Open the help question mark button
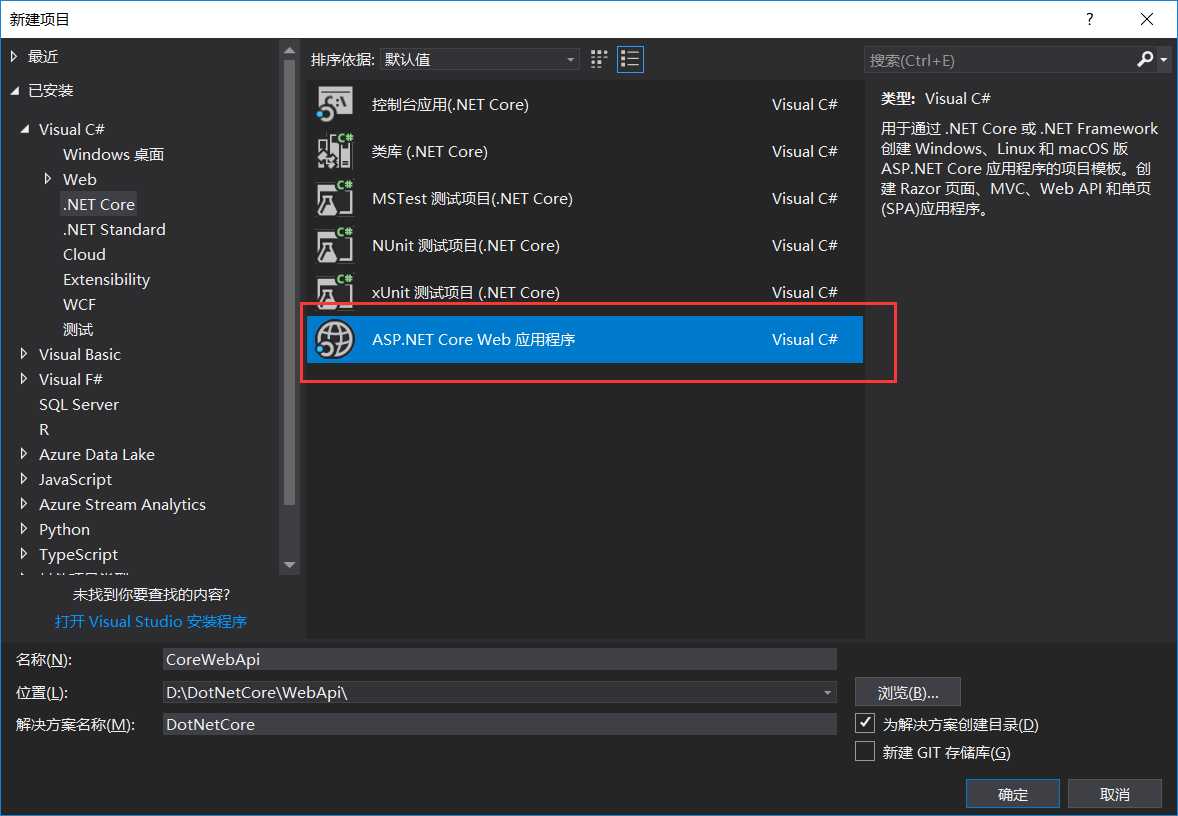This screenshot has height=816, width=1178. tap(1089, 19)
